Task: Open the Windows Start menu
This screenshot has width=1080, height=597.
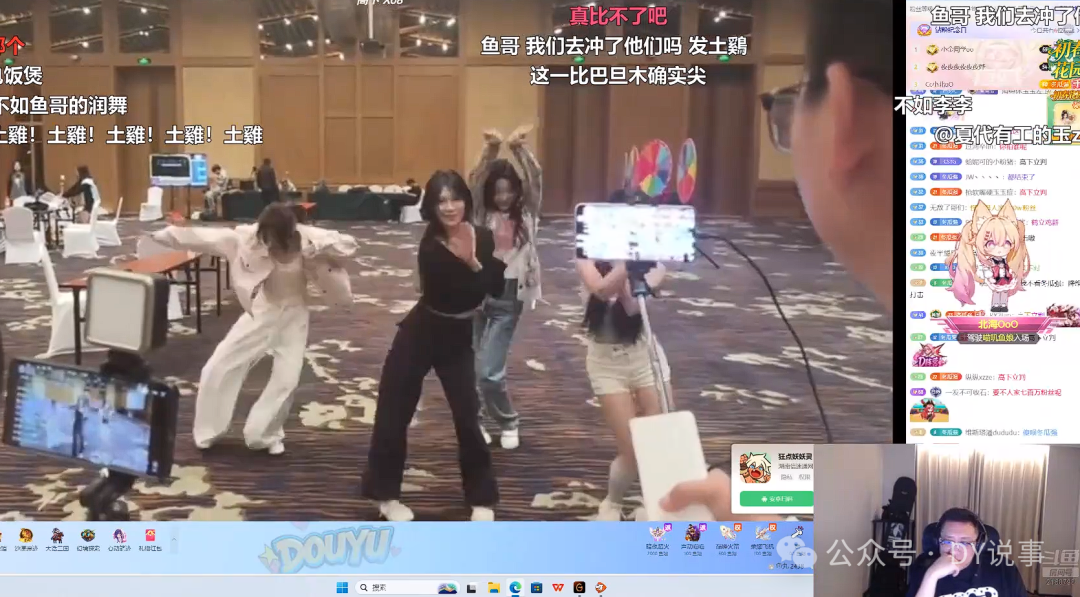Action: (x=342, y=587)
